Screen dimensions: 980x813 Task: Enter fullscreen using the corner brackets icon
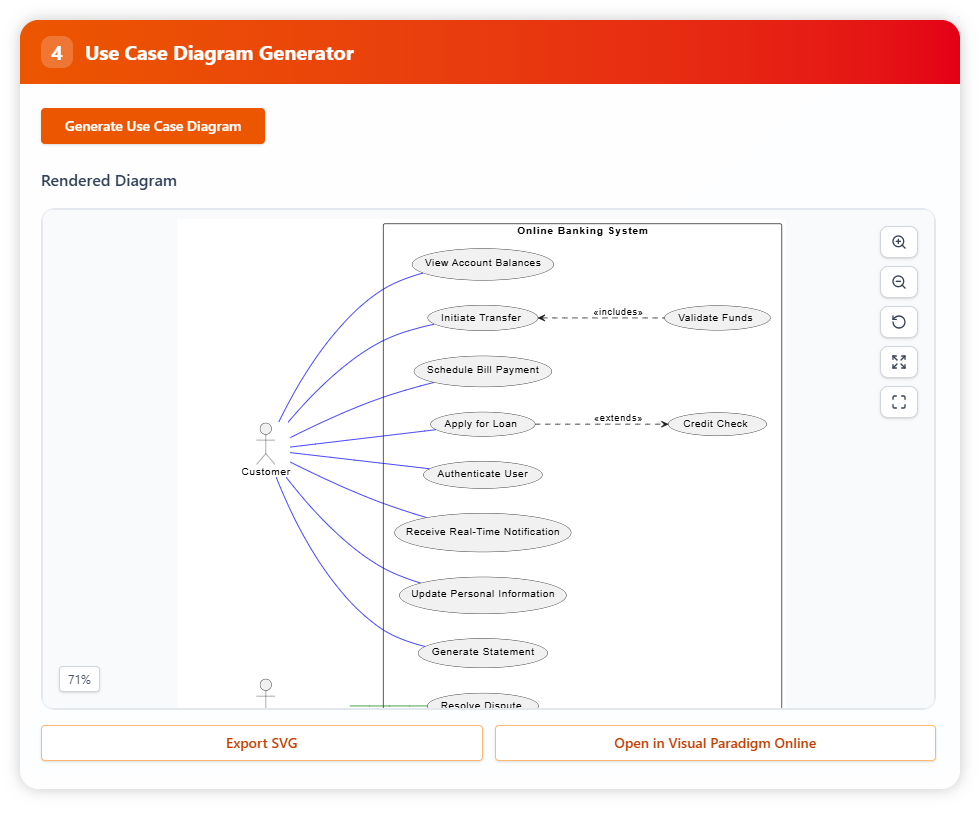(898, 402)
